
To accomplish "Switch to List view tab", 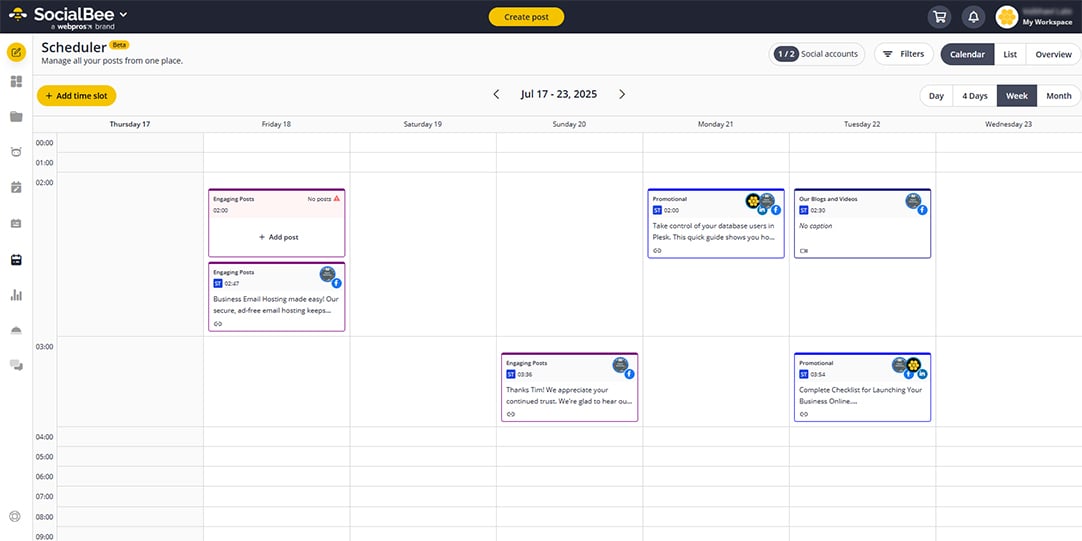I will [x=1010, y=55].
